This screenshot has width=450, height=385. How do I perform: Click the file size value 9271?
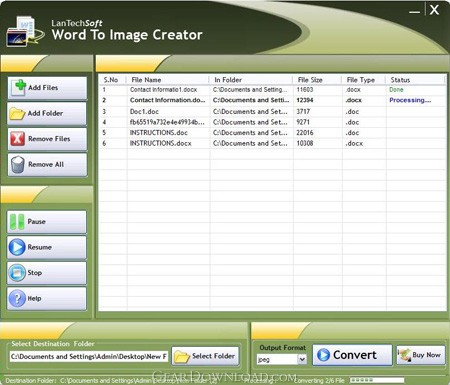tap(303, 122)
